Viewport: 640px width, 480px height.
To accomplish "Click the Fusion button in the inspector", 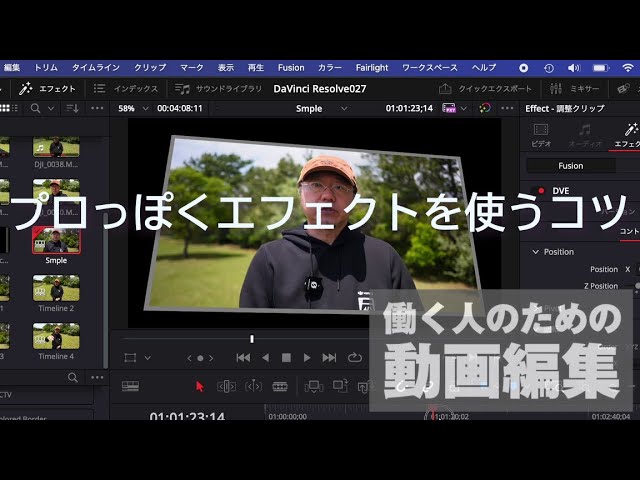I will (x=570, y=166).
